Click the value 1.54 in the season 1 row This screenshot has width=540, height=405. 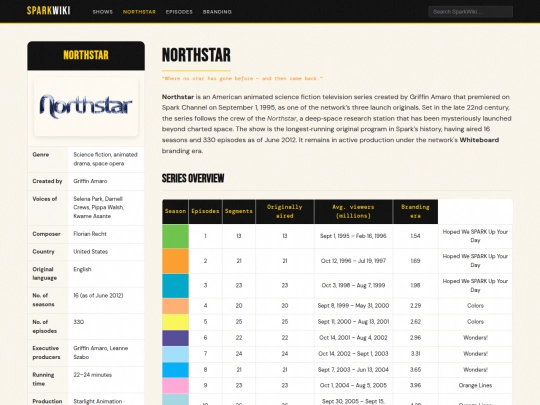[x=415, y=236]
